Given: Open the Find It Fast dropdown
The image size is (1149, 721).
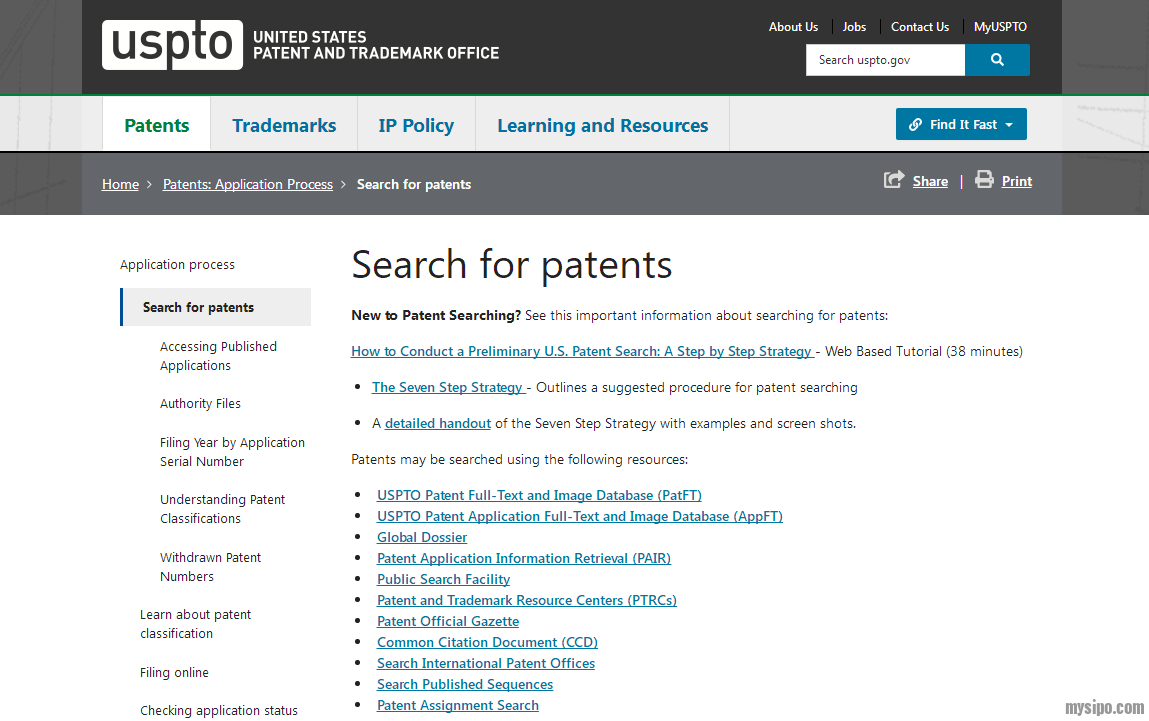Looking at the screenshot, I should click(x=961, y=124).
